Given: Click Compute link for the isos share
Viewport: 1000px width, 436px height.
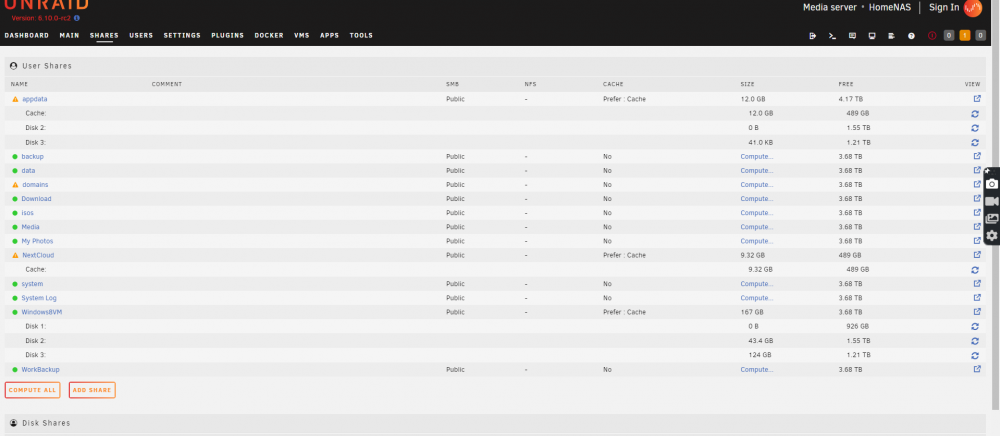Looking at the screenshot, I should [x=756, y=213].
